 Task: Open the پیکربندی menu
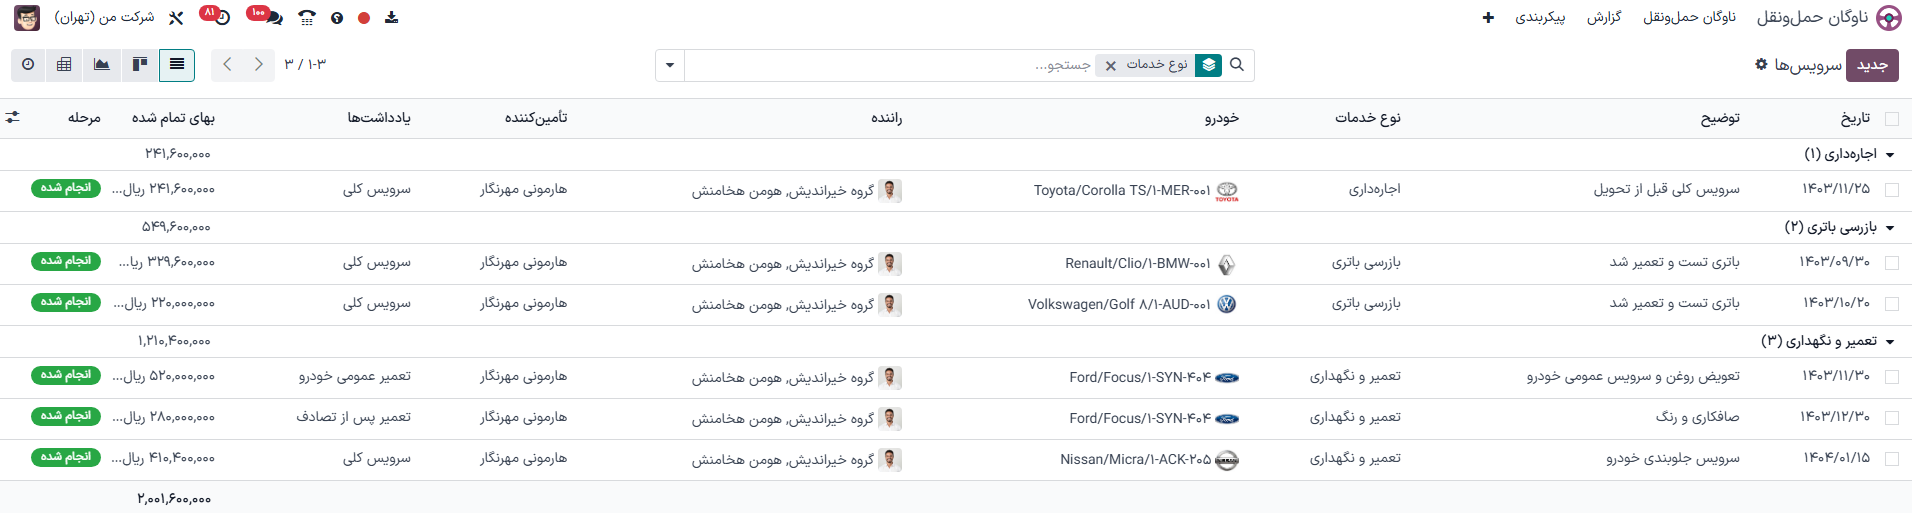(1540, 18)
